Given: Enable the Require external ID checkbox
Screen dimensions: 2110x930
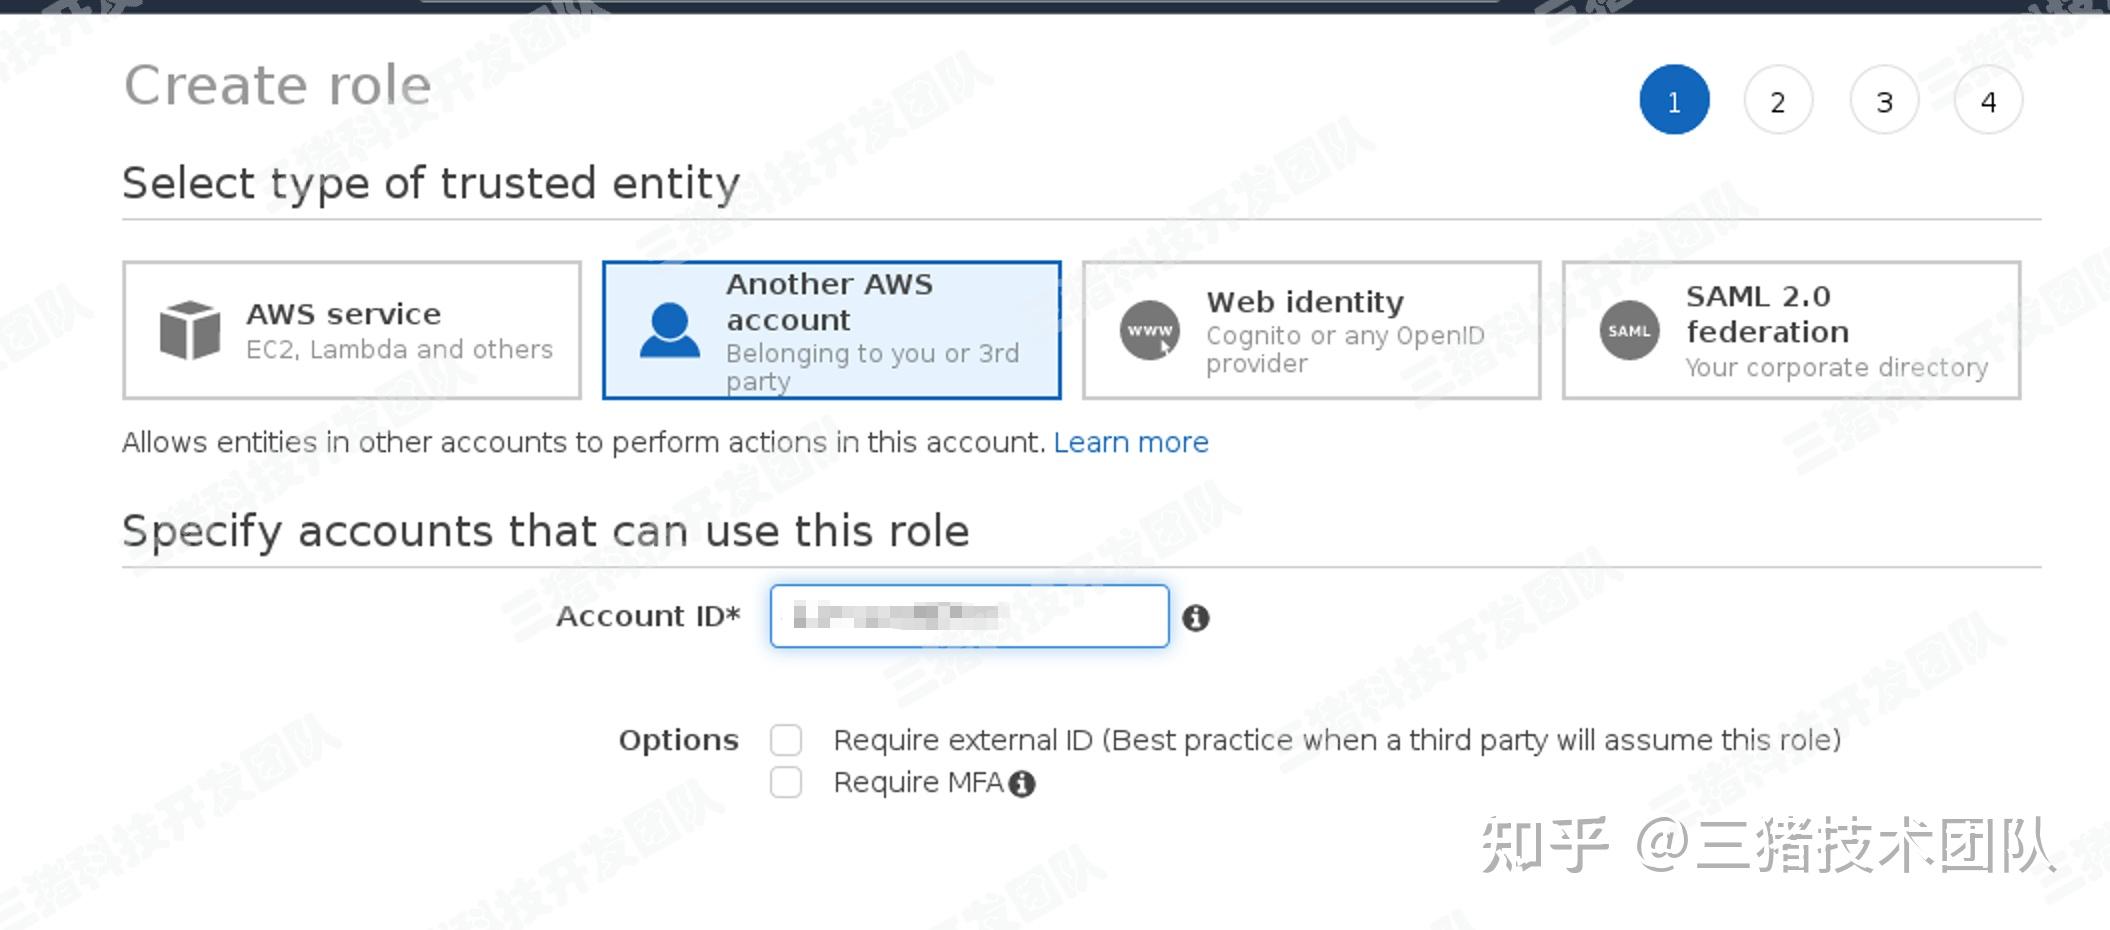Looking at the screenshot, I should [x=787, y=740].
